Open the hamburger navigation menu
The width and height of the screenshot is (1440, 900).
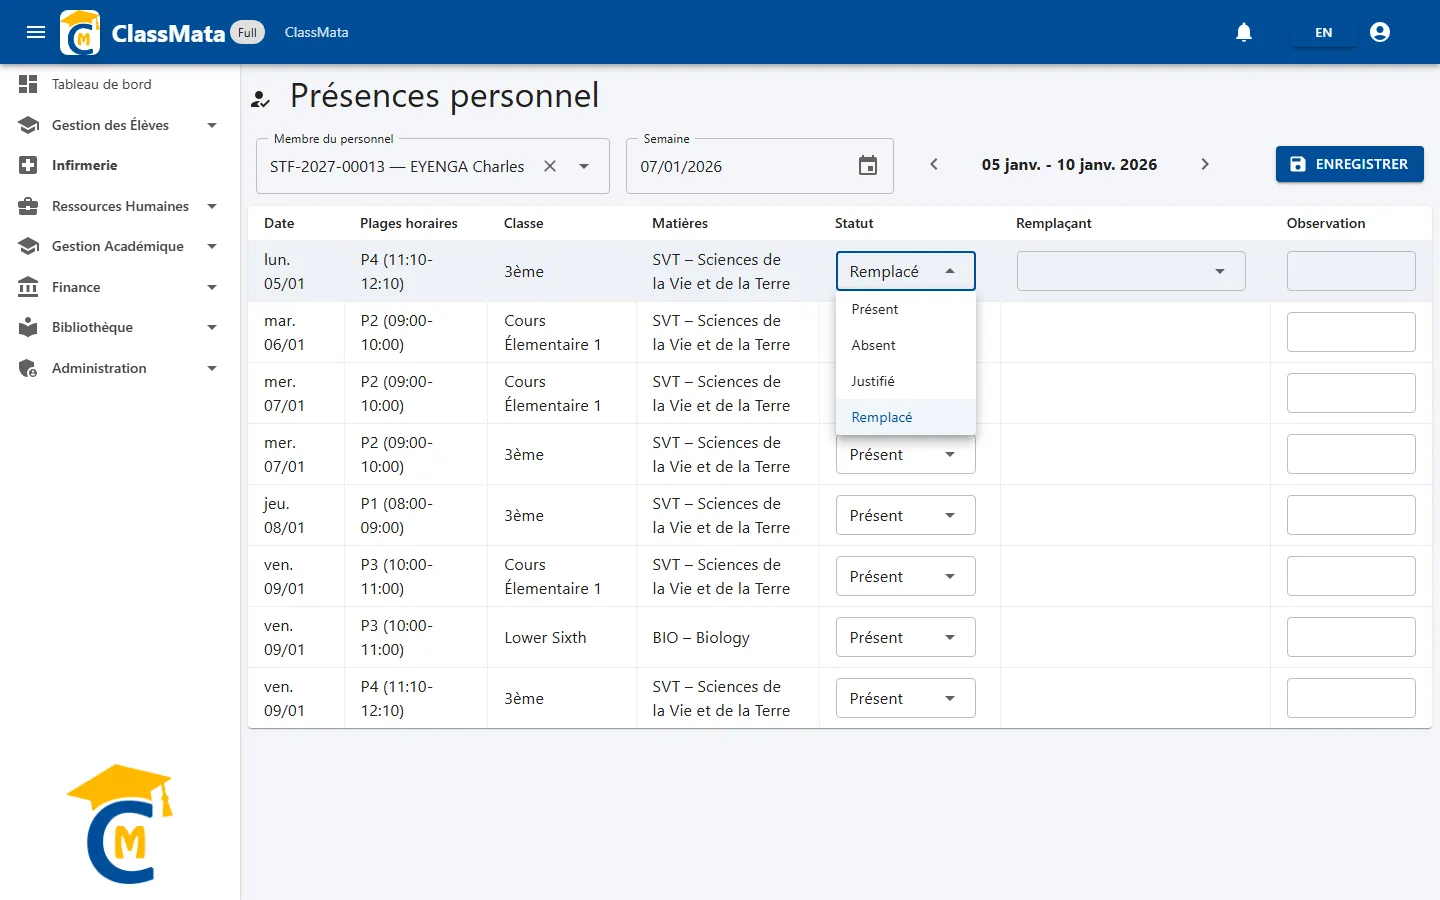(36, 32)
